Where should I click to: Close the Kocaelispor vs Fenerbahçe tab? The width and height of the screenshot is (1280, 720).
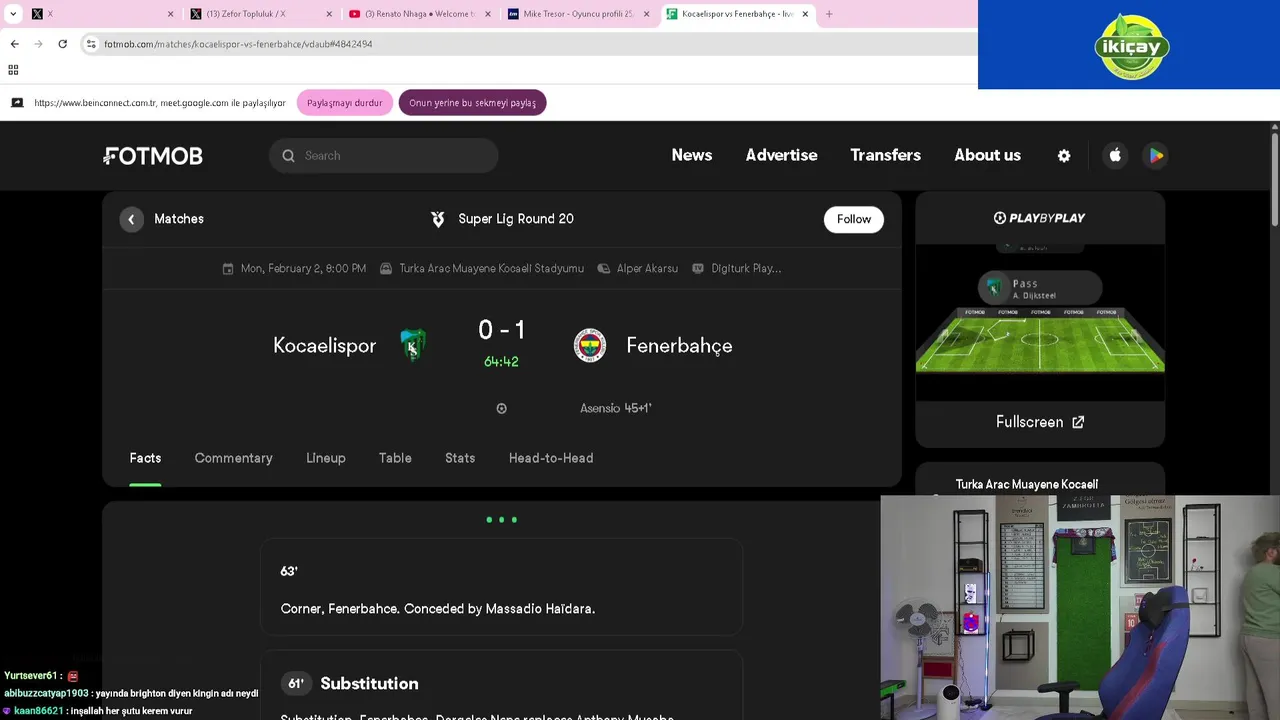pyautogui.click(x=805, y=14)
